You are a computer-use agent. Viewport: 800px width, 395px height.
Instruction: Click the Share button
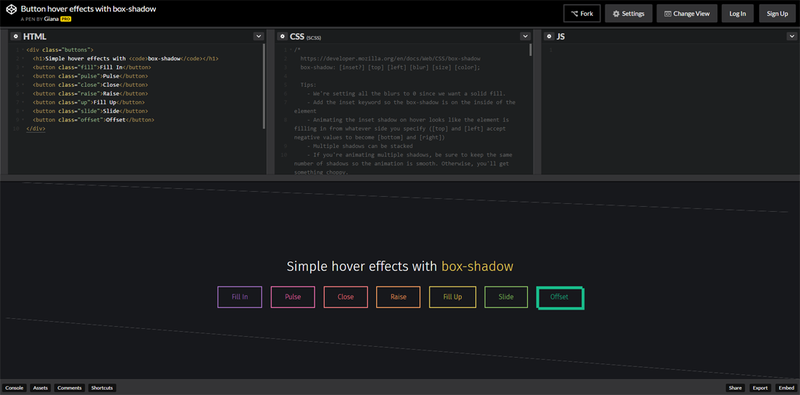click(x=735, y=388)
